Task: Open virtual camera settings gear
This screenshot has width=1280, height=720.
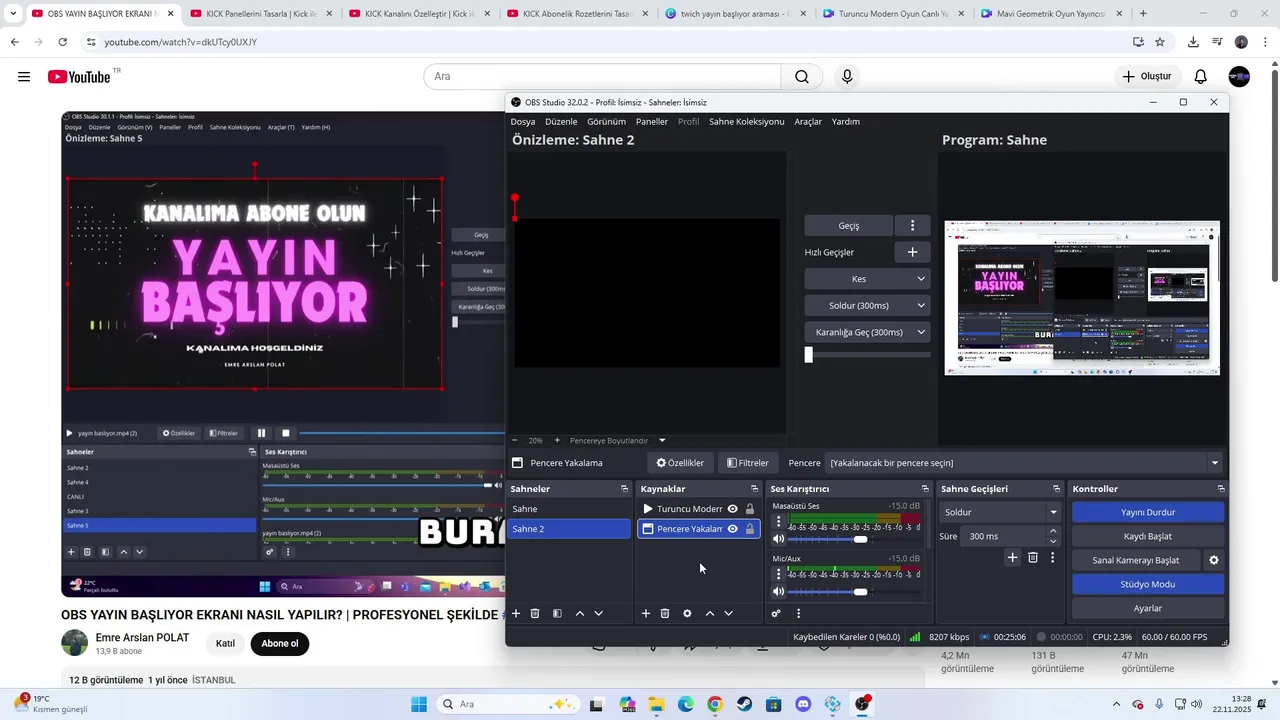Action: click(1214, 560)
